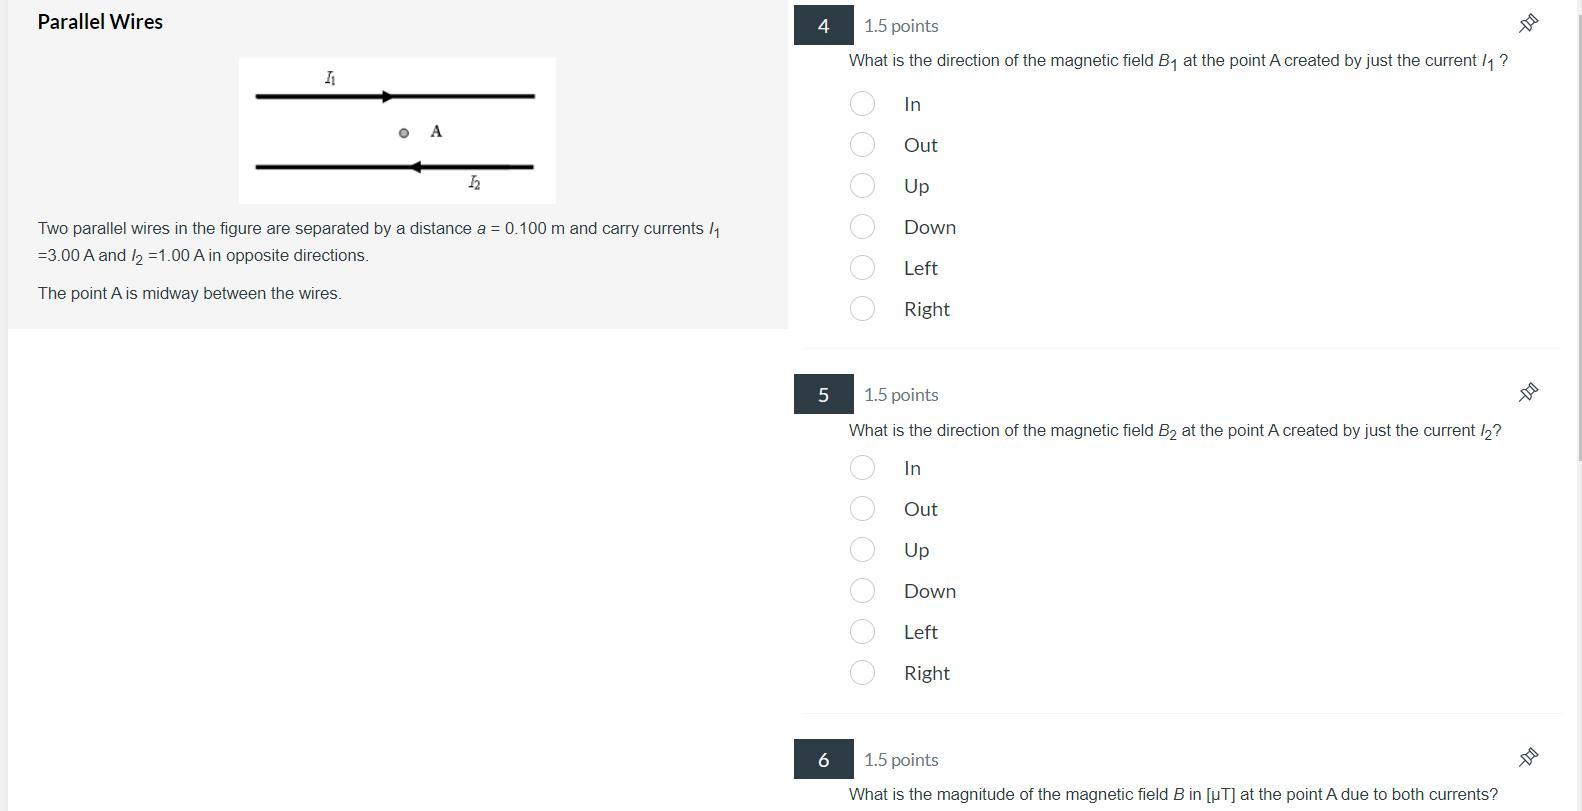Select "Right" for question 5

(862, 673)
